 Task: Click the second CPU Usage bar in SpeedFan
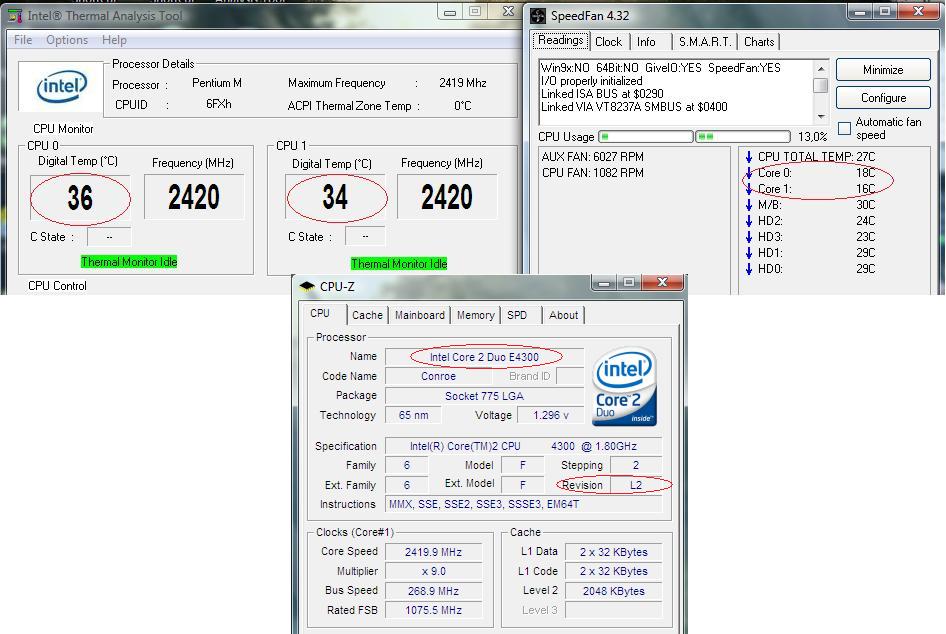743,137
